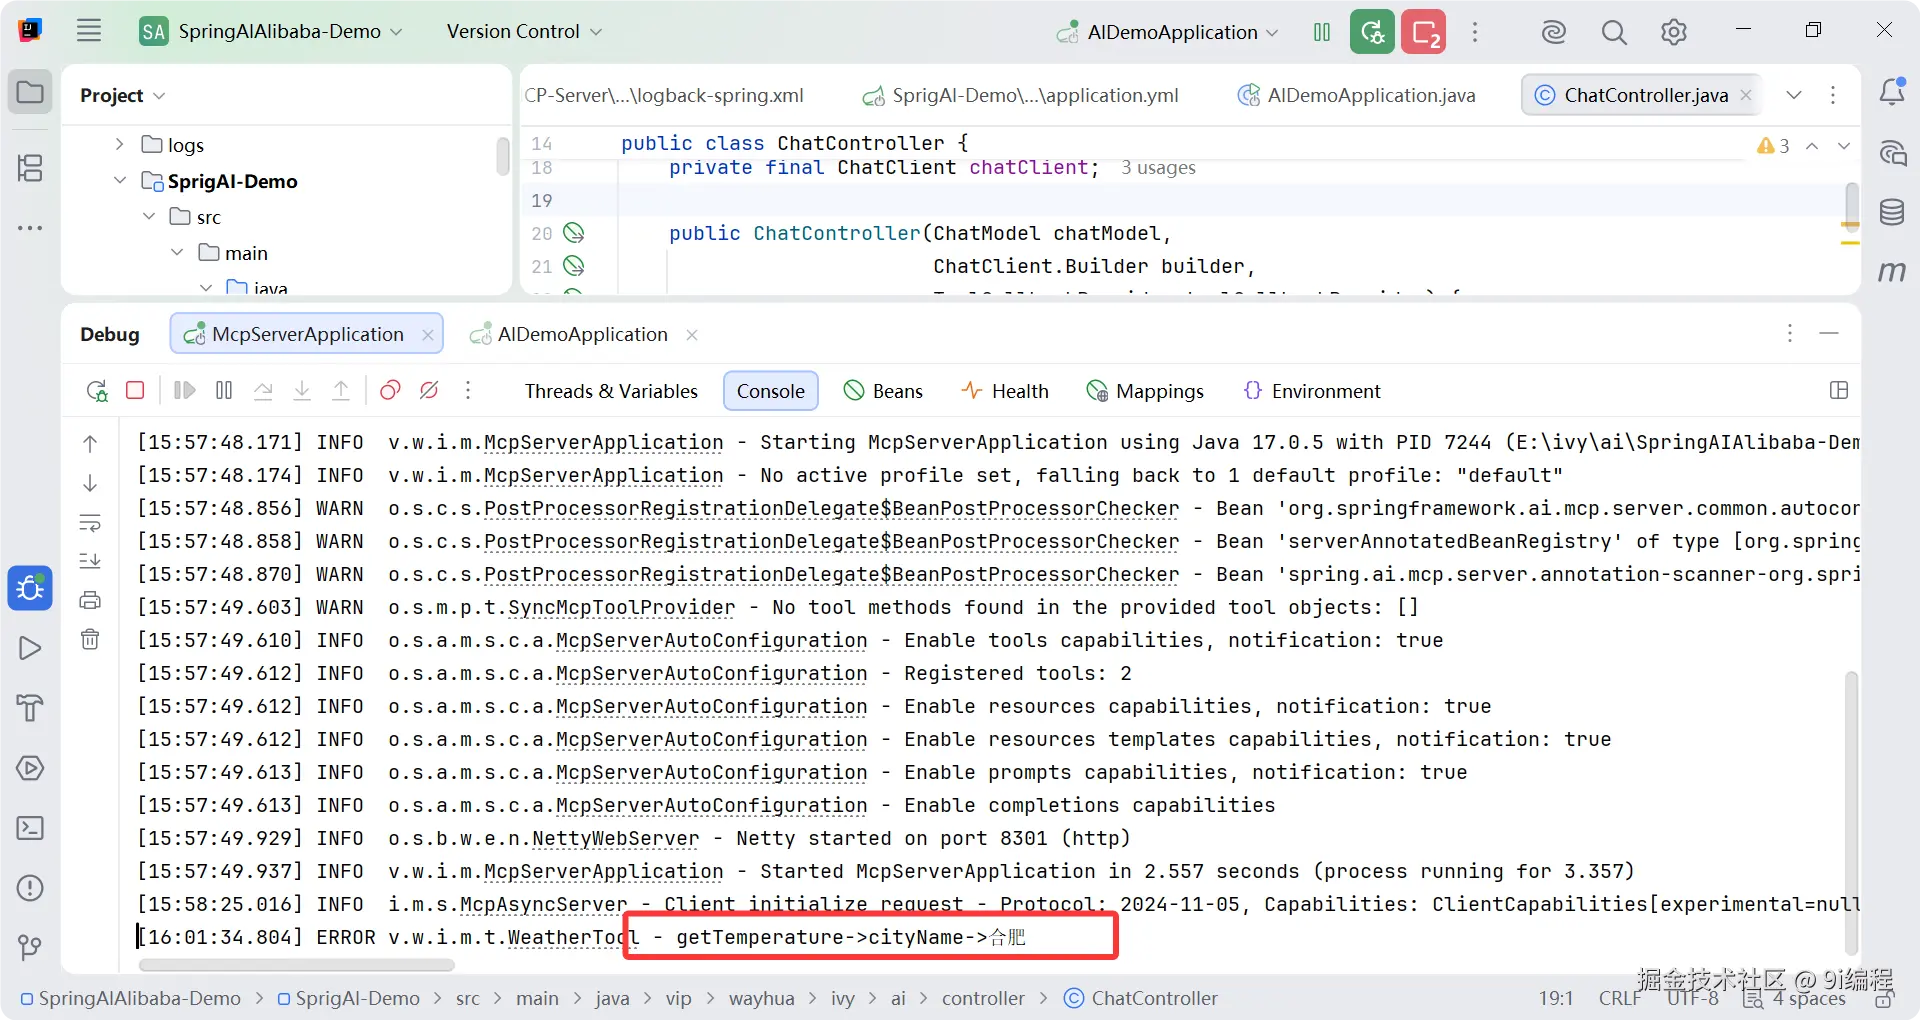
Task: Open the Version Control dropdown
Action: coord(524,32)
